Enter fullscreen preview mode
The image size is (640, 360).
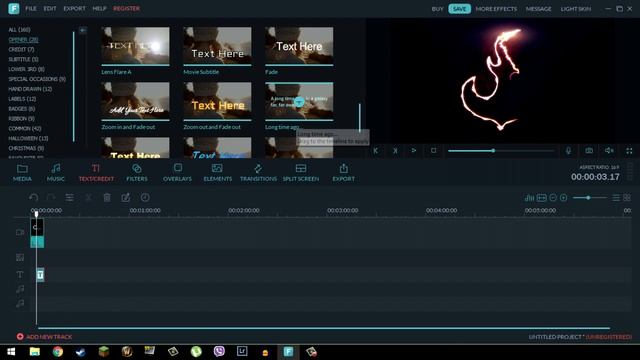pyautogui.click(x=629, y=151)
